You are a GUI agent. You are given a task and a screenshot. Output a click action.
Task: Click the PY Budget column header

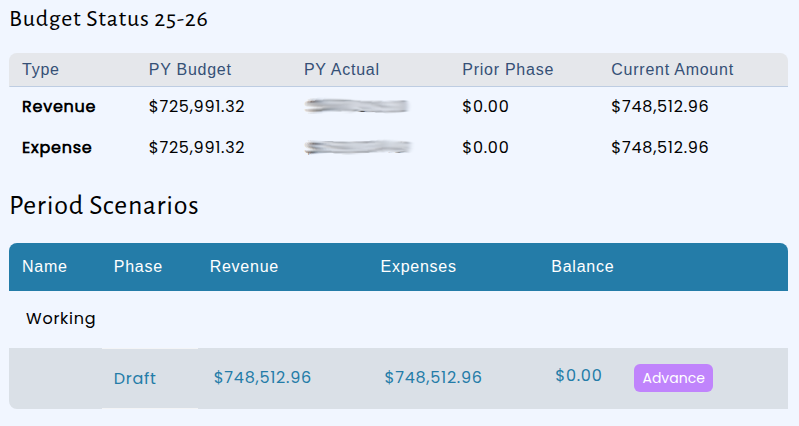tap(190, 69)
